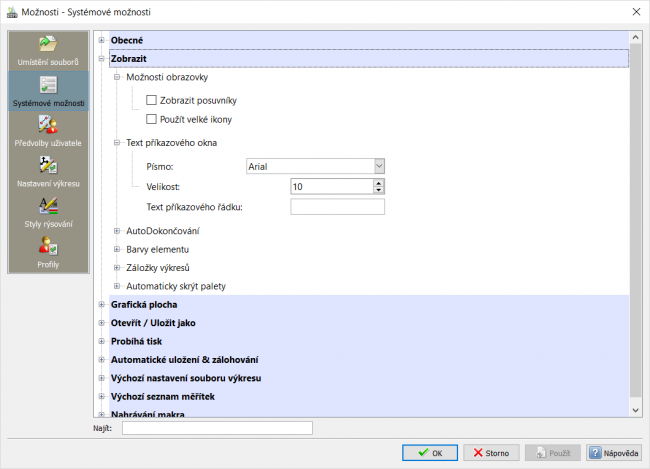Open the Písmo font dropdown

coord(379,166)
